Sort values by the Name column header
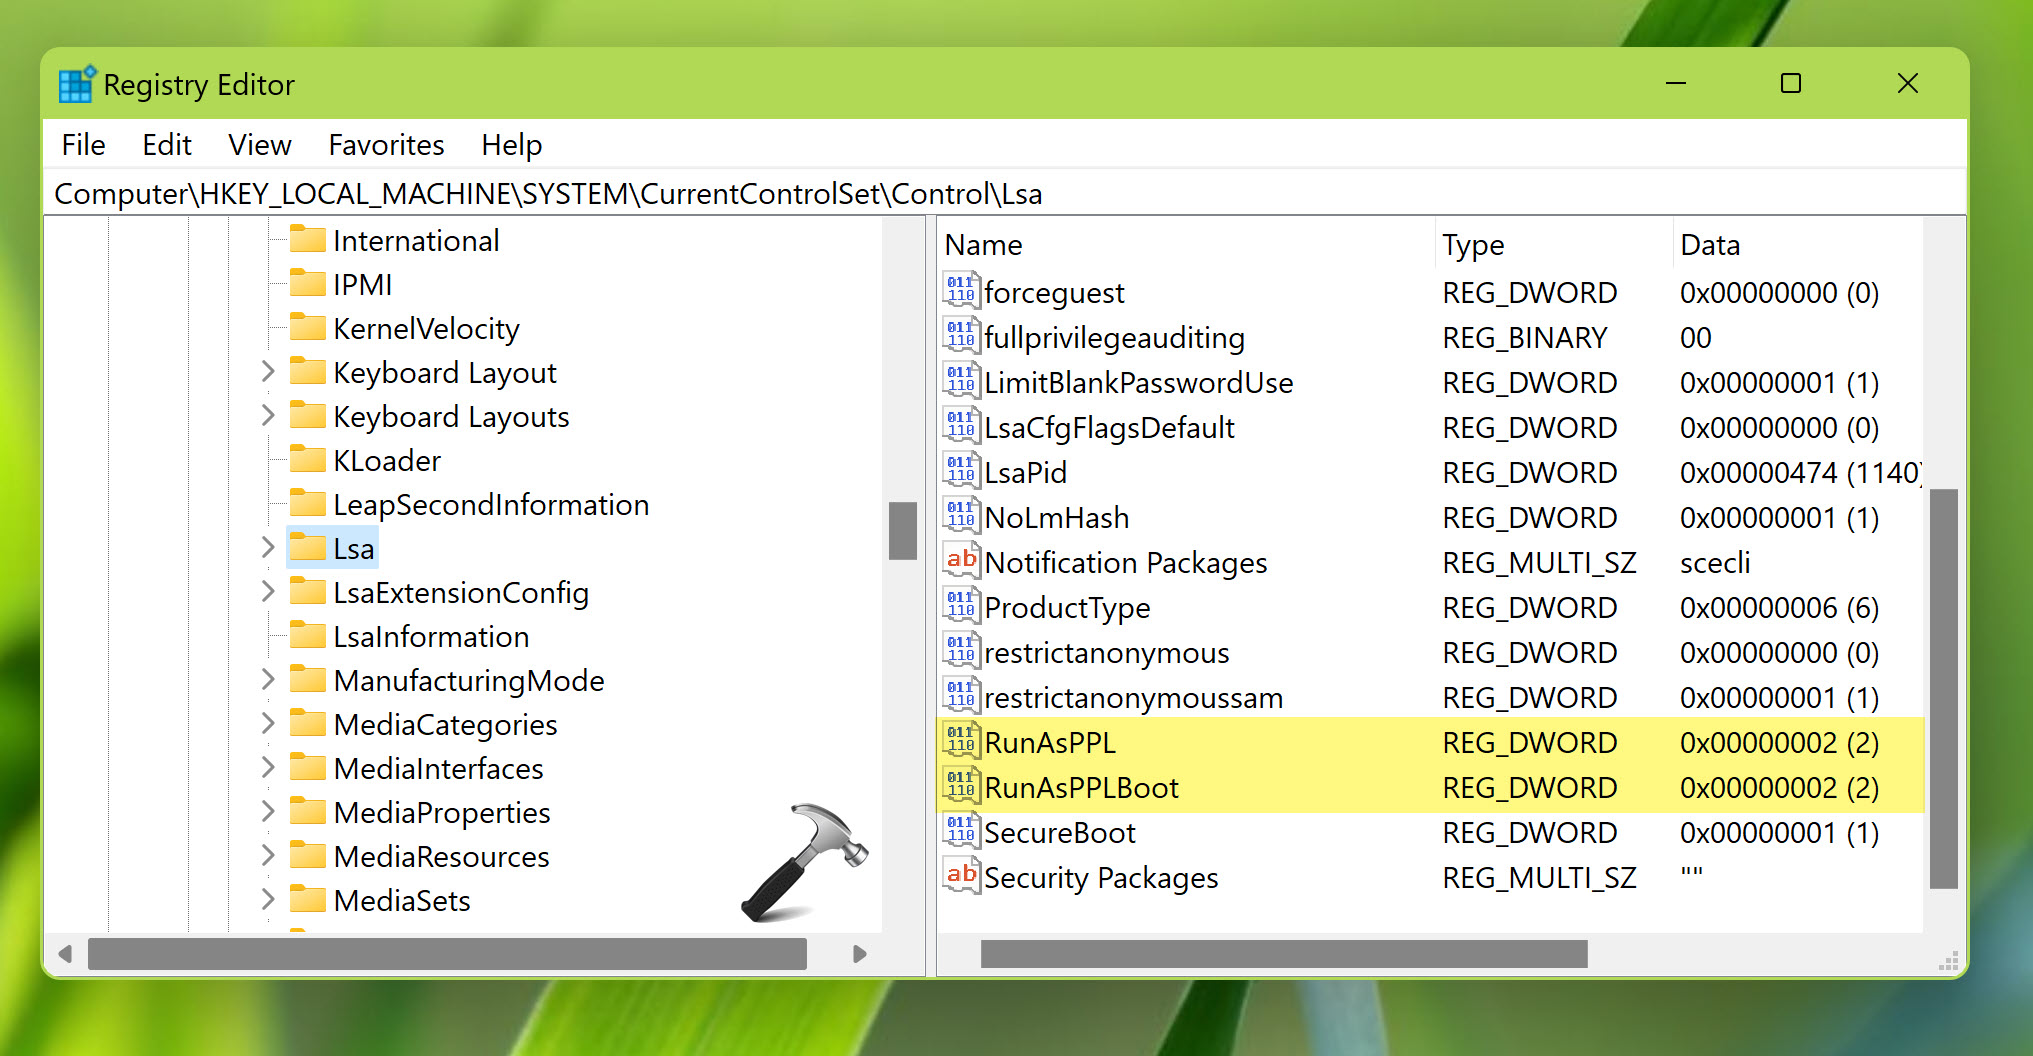The image size is (2033, 1056). pyautogui.click(x=984, y=245)
